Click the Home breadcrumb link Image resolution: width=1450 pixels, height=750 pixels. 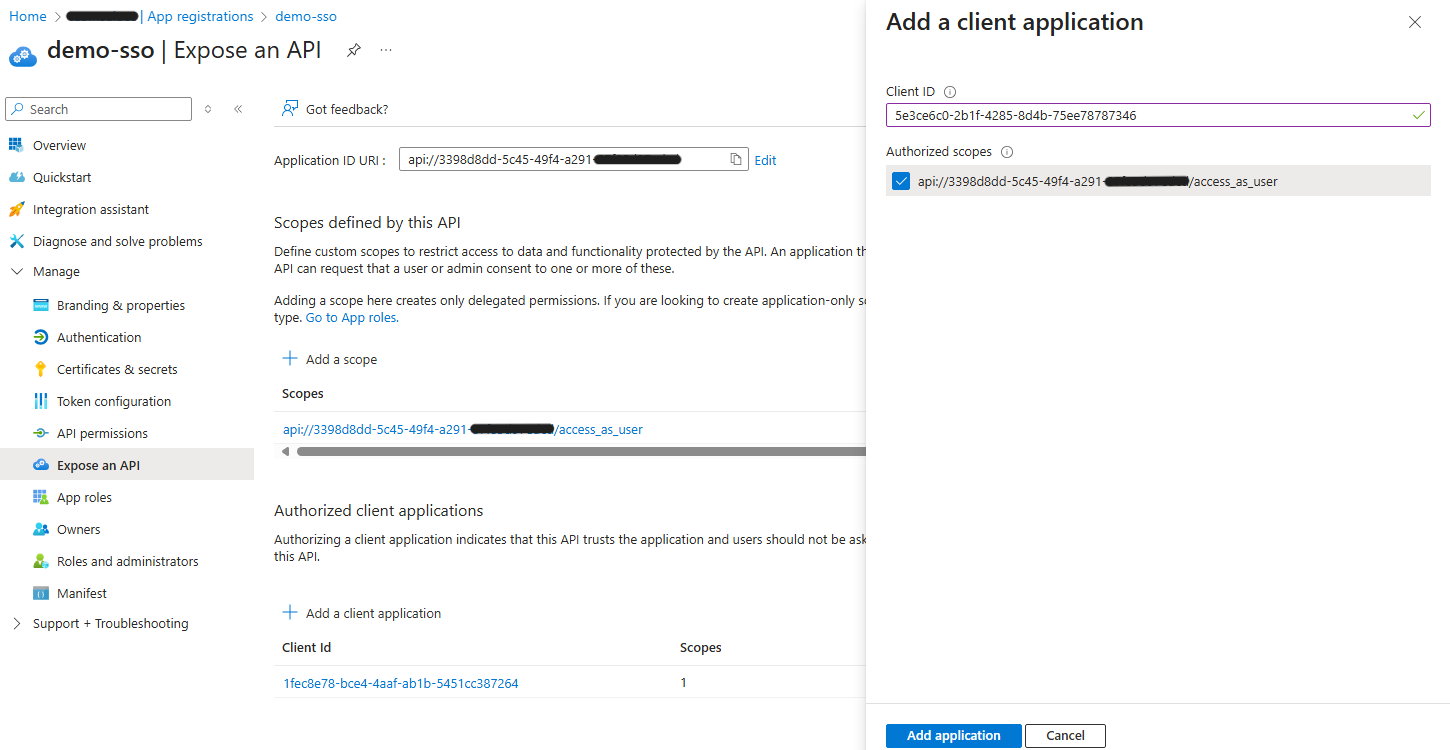tap(28, 16)
